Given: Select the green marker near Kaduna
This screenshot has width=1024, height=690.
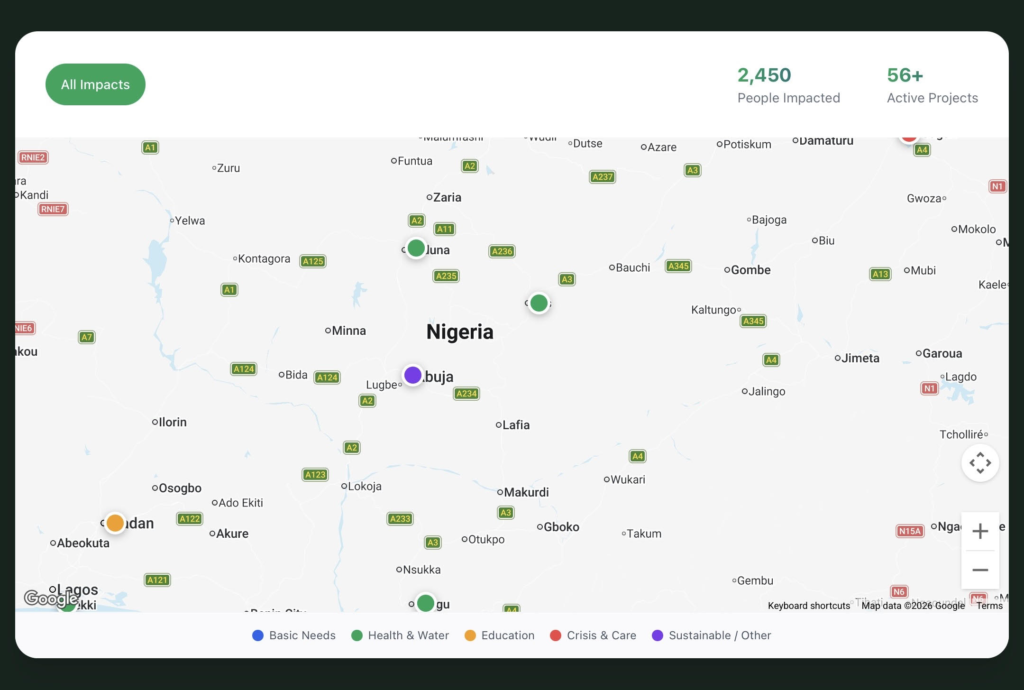Looking at the screenshot, I should click(416, 248).
